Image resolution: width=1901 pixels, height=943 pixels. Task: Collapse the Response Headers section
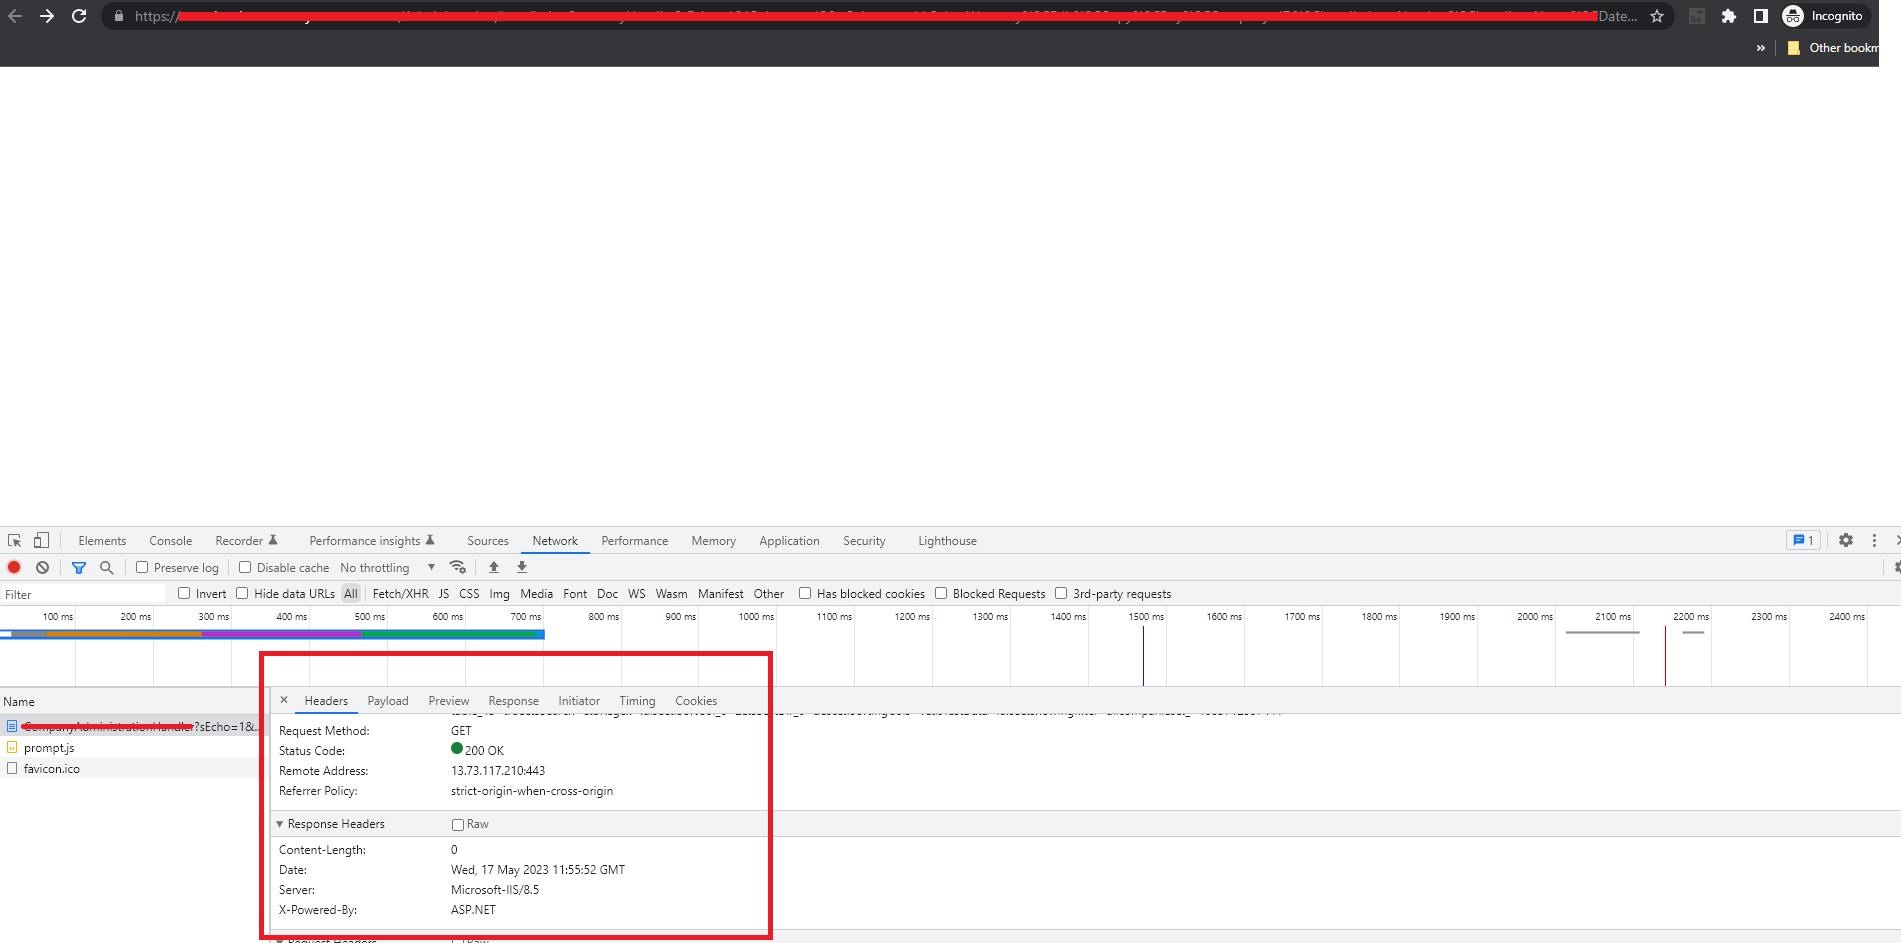pos(280,824)
